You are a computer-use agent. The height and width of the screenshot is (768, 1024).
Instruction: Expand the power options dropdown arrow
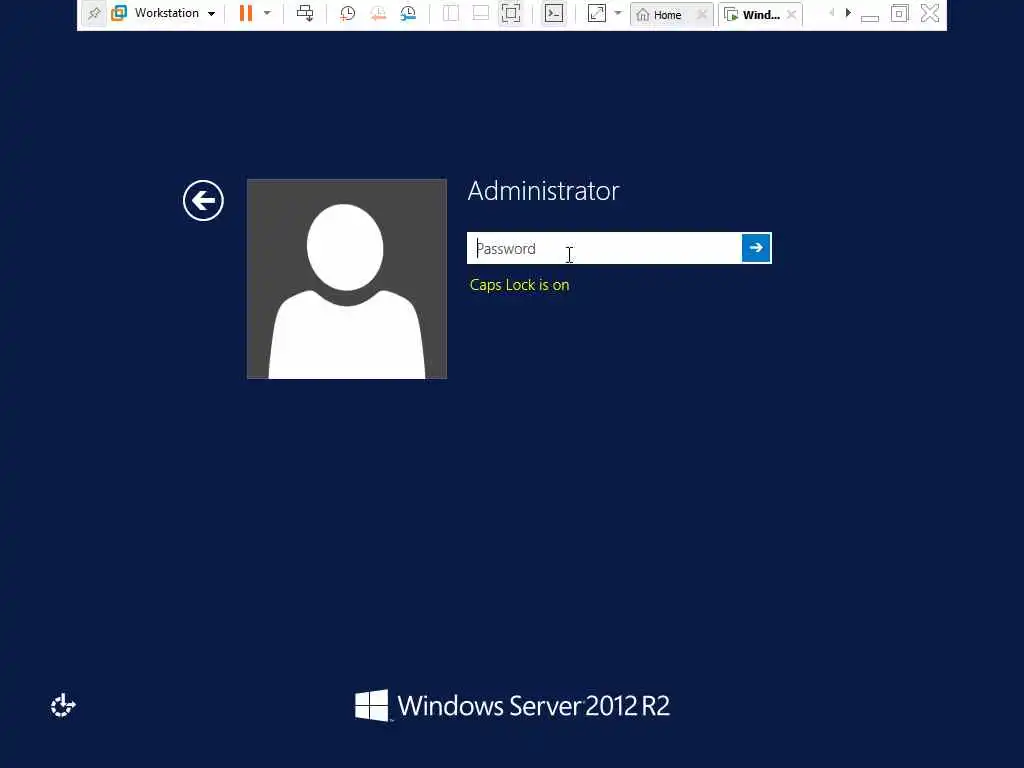pos(267,13)
